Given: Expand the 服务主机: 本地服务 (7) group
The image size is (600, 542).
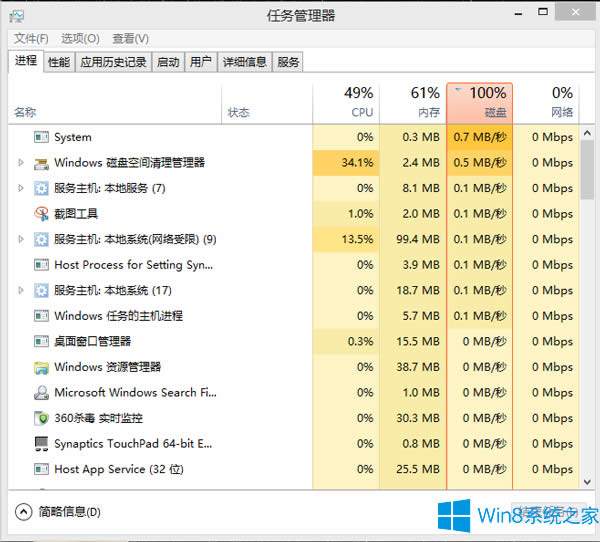Looking at the screenshot, I should point(21,188).
